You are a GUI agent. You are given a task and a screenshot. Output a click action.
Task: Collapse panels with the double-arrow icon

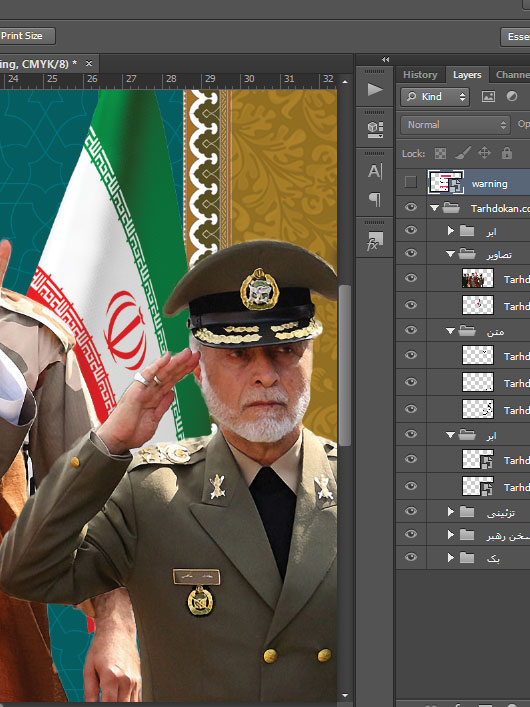point(385,60)
